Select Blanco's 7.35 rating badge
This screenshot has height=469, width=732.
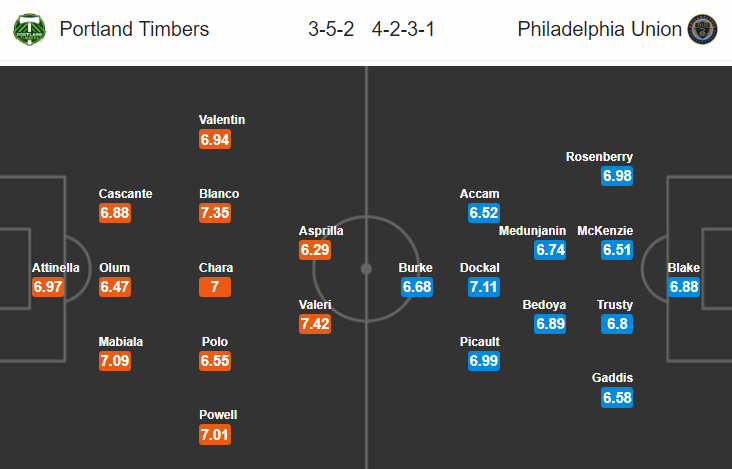point(215,213)
